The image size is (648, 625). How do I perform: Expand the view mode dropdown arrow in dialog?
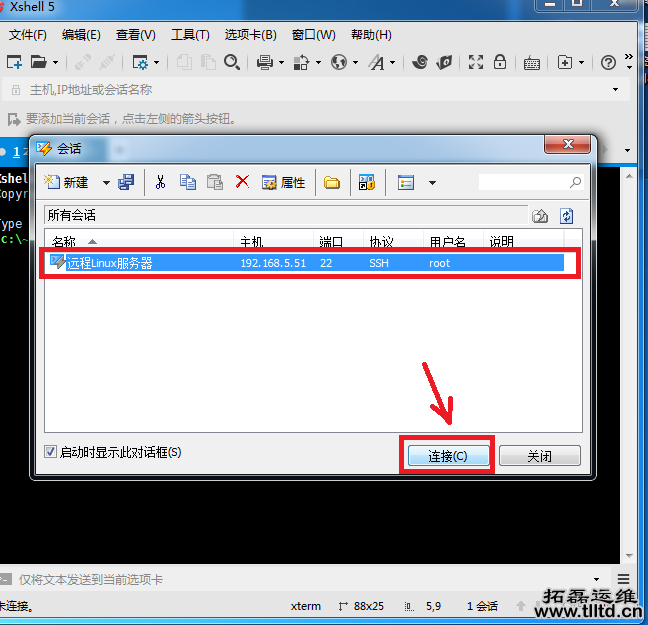(x=432, y=183)
